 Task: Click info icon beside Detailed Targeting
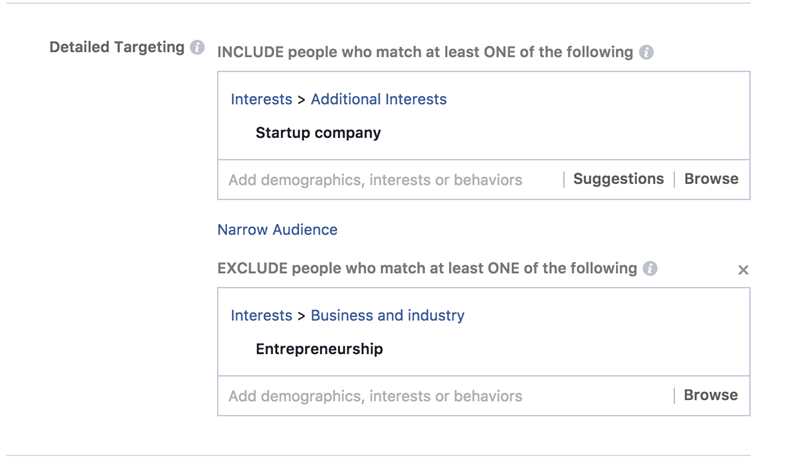(197, 47)
